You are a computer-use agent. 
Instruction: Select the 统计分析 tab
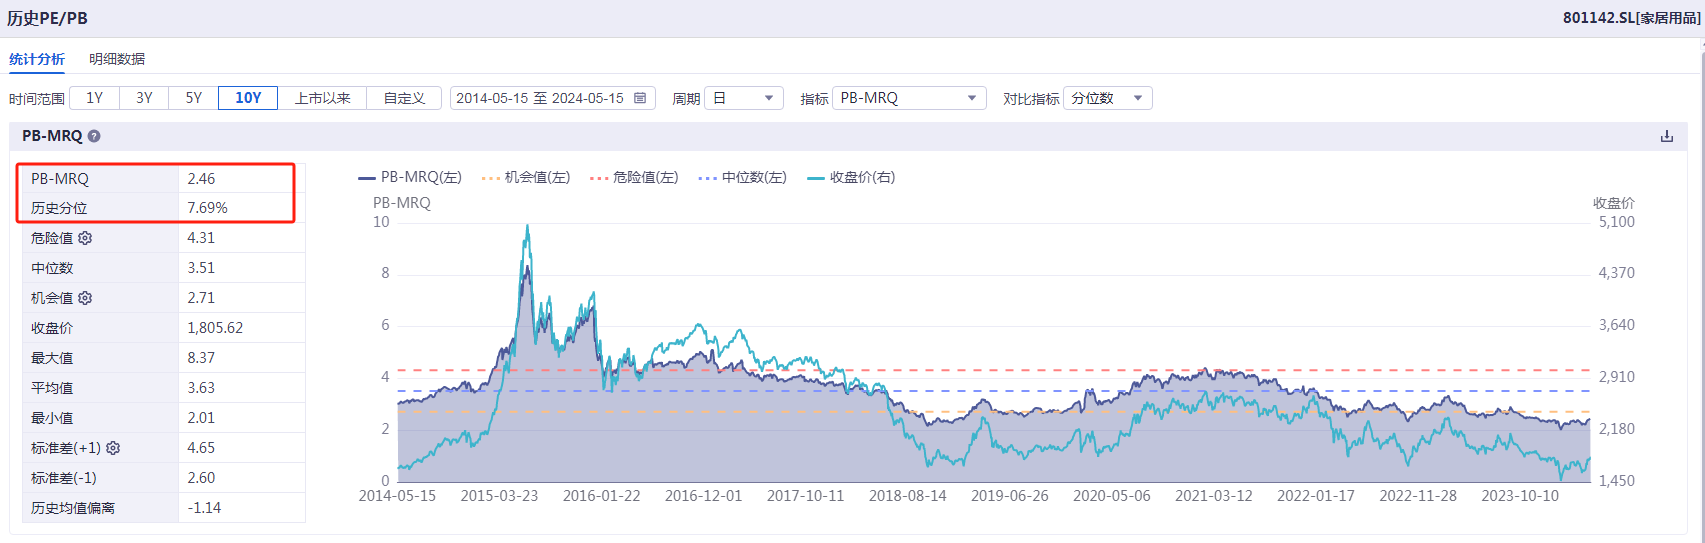click(x=37, y=59)
